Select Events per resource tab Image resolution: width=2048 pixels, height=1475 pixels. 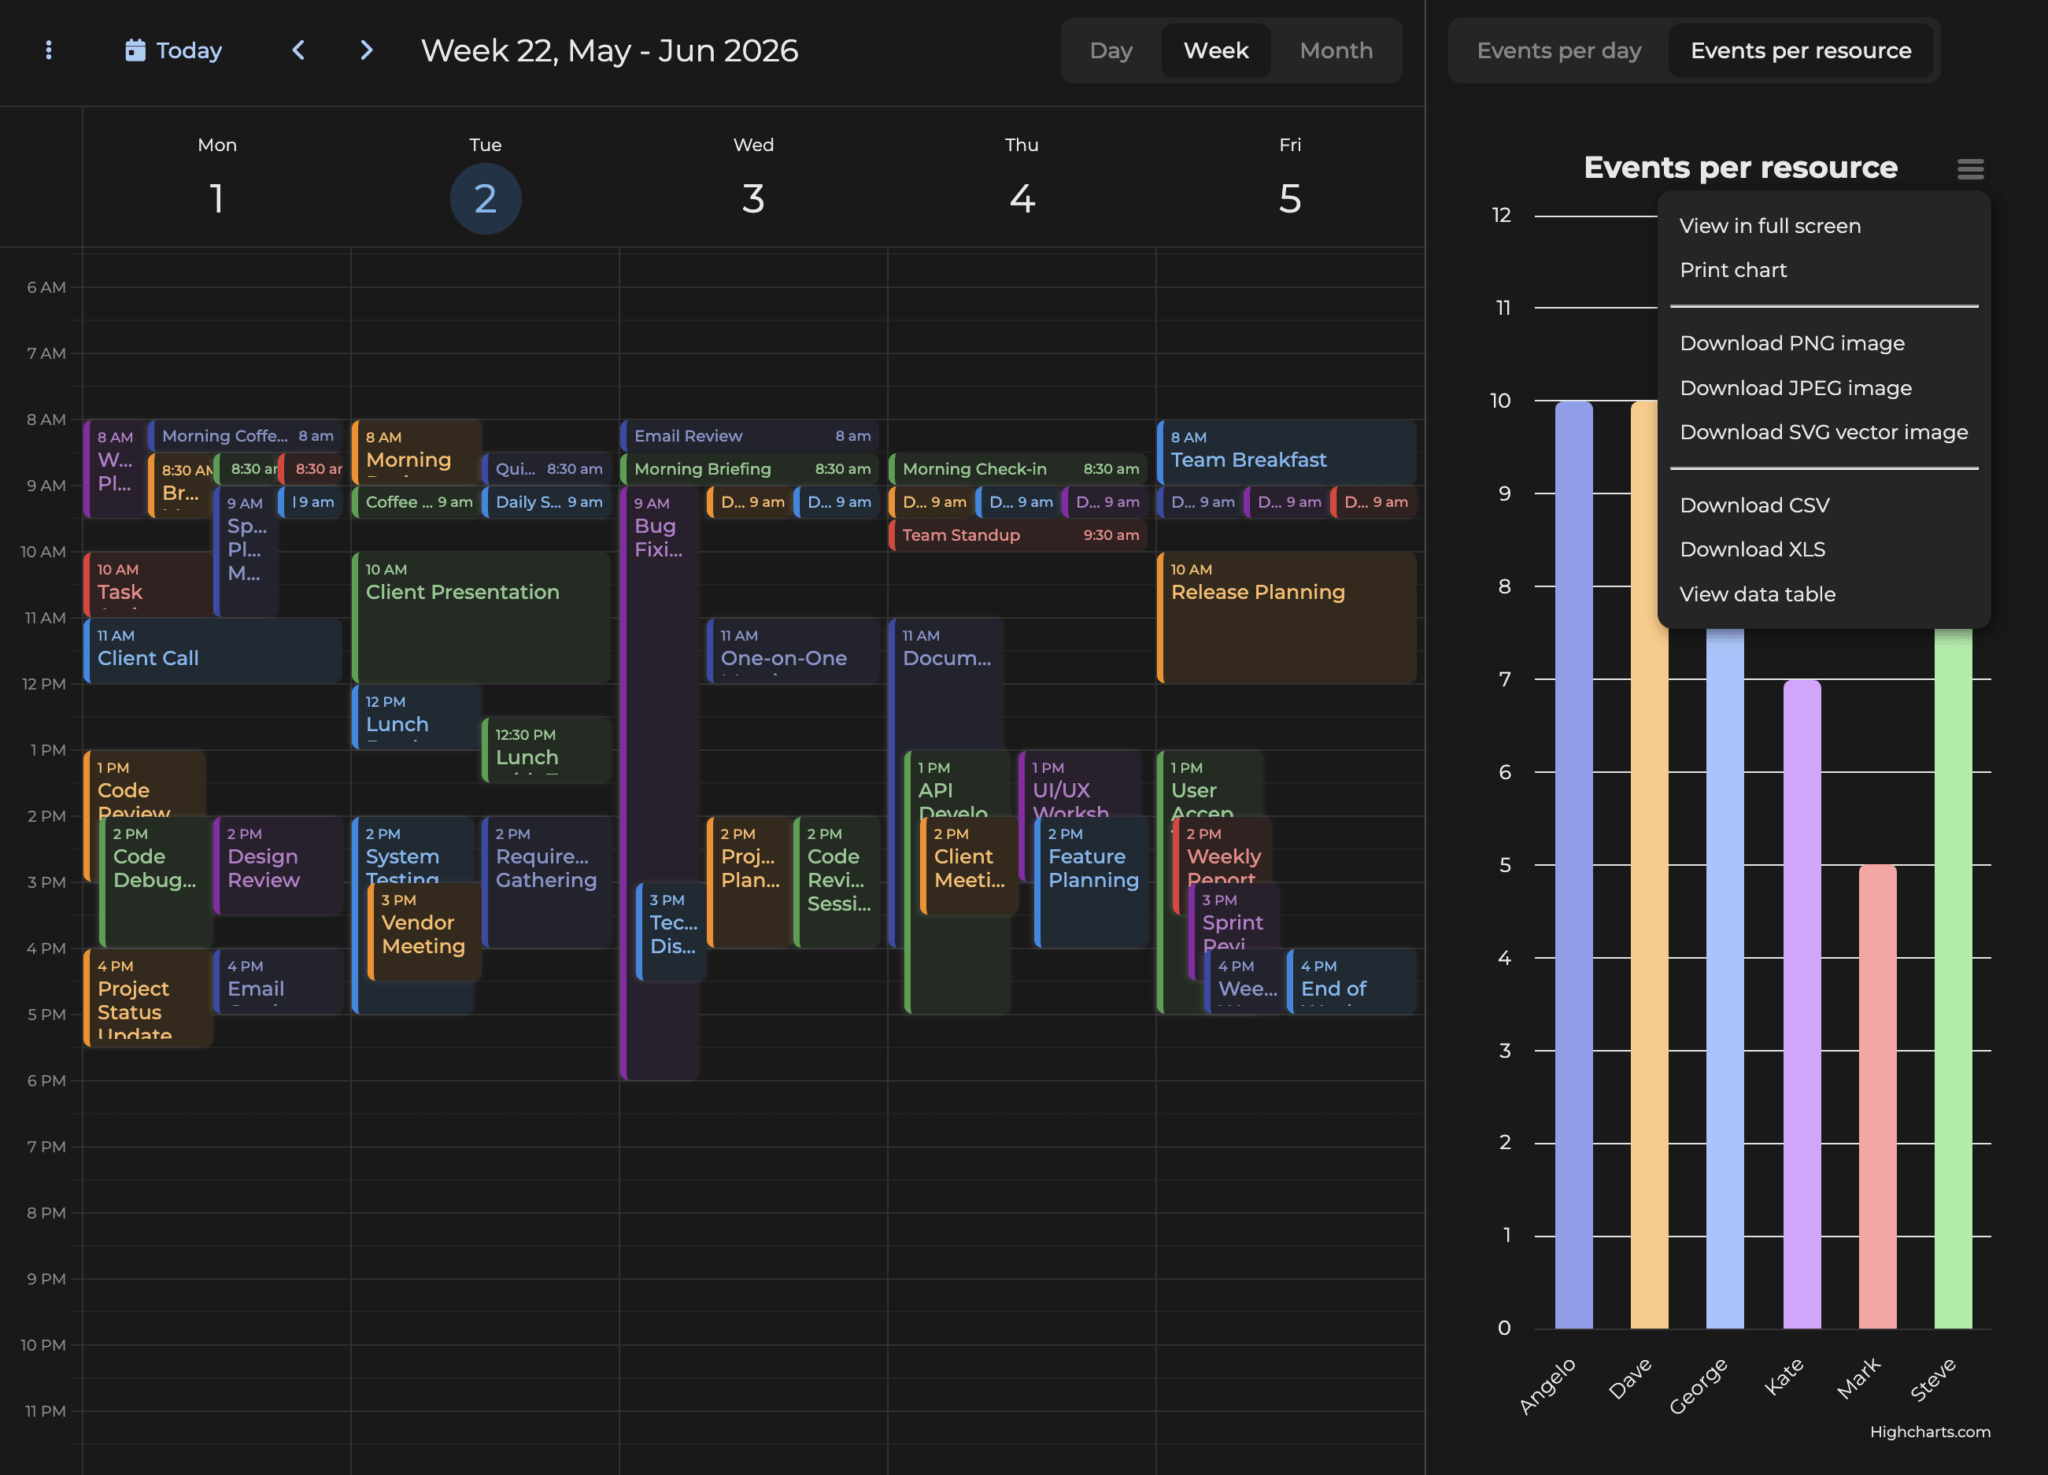[1800, 50]
